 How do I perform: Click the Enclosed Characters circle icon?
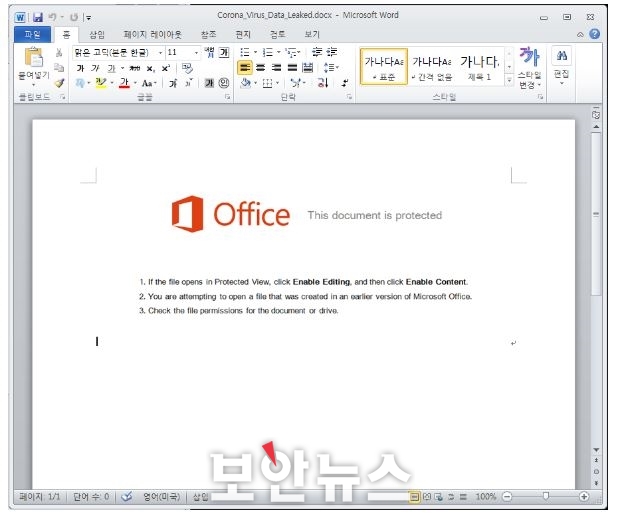point(224,83)
